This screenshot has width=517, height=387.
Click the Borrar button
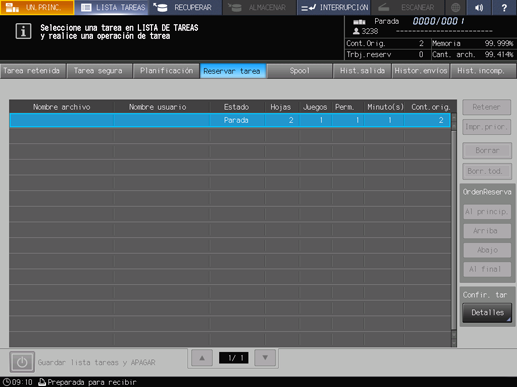coord(487,150)
